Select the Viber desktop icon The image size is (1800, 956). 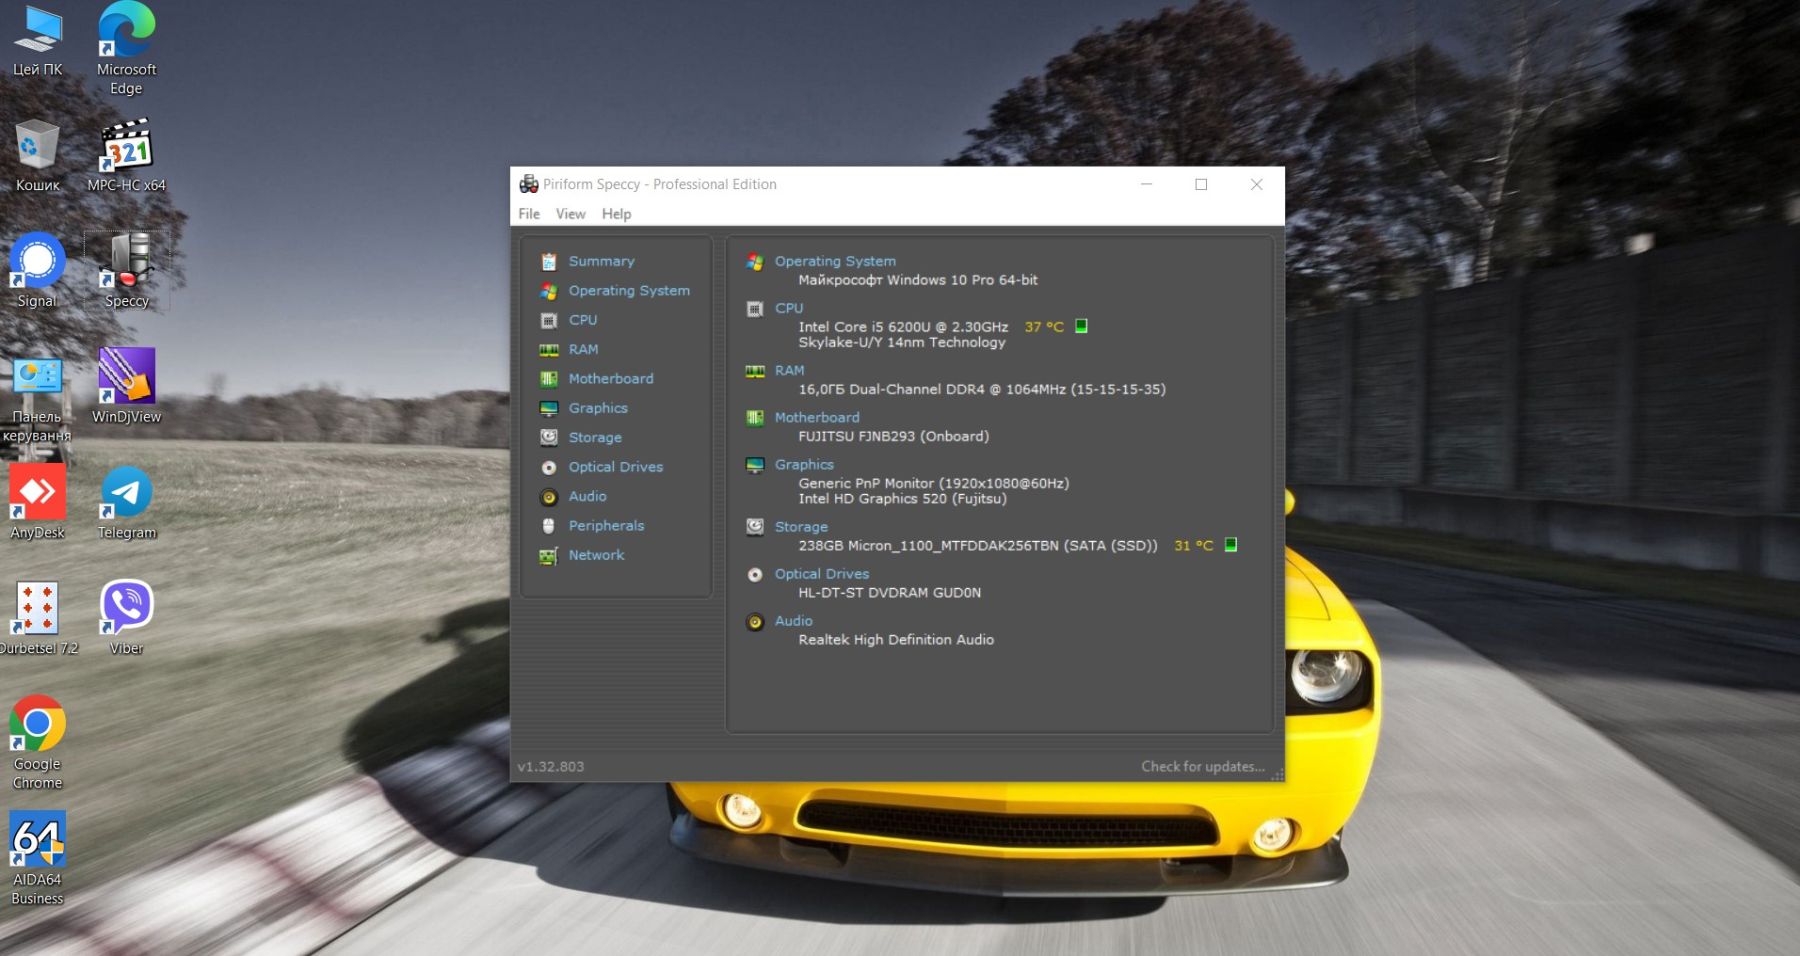[126, 618]
